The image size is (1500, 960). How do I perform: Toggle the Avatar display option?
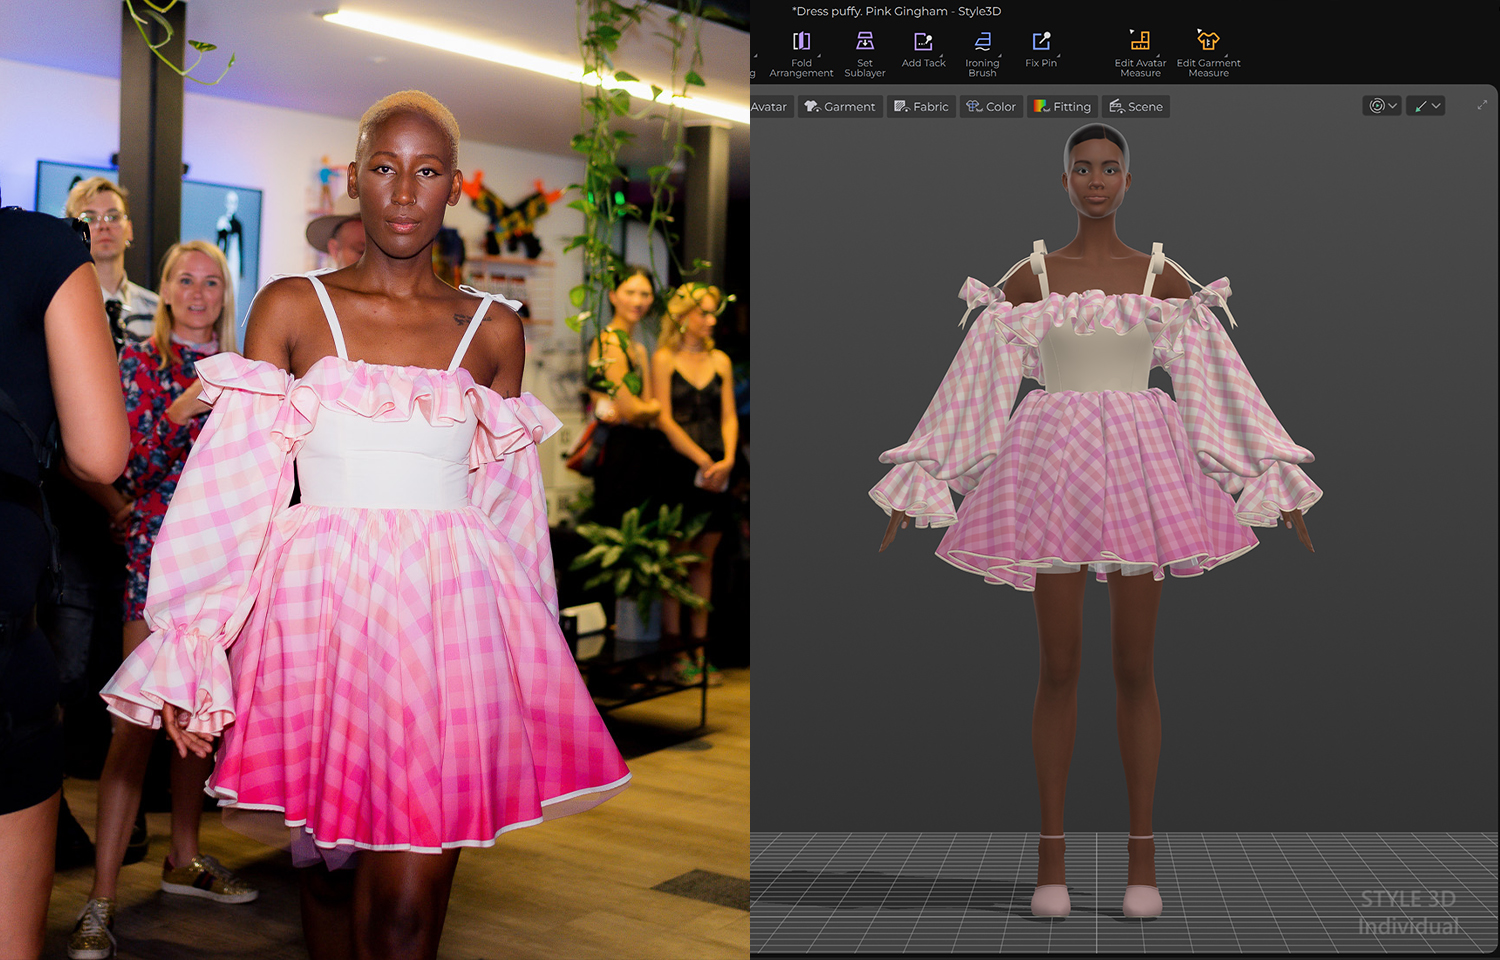click(769, 107)
